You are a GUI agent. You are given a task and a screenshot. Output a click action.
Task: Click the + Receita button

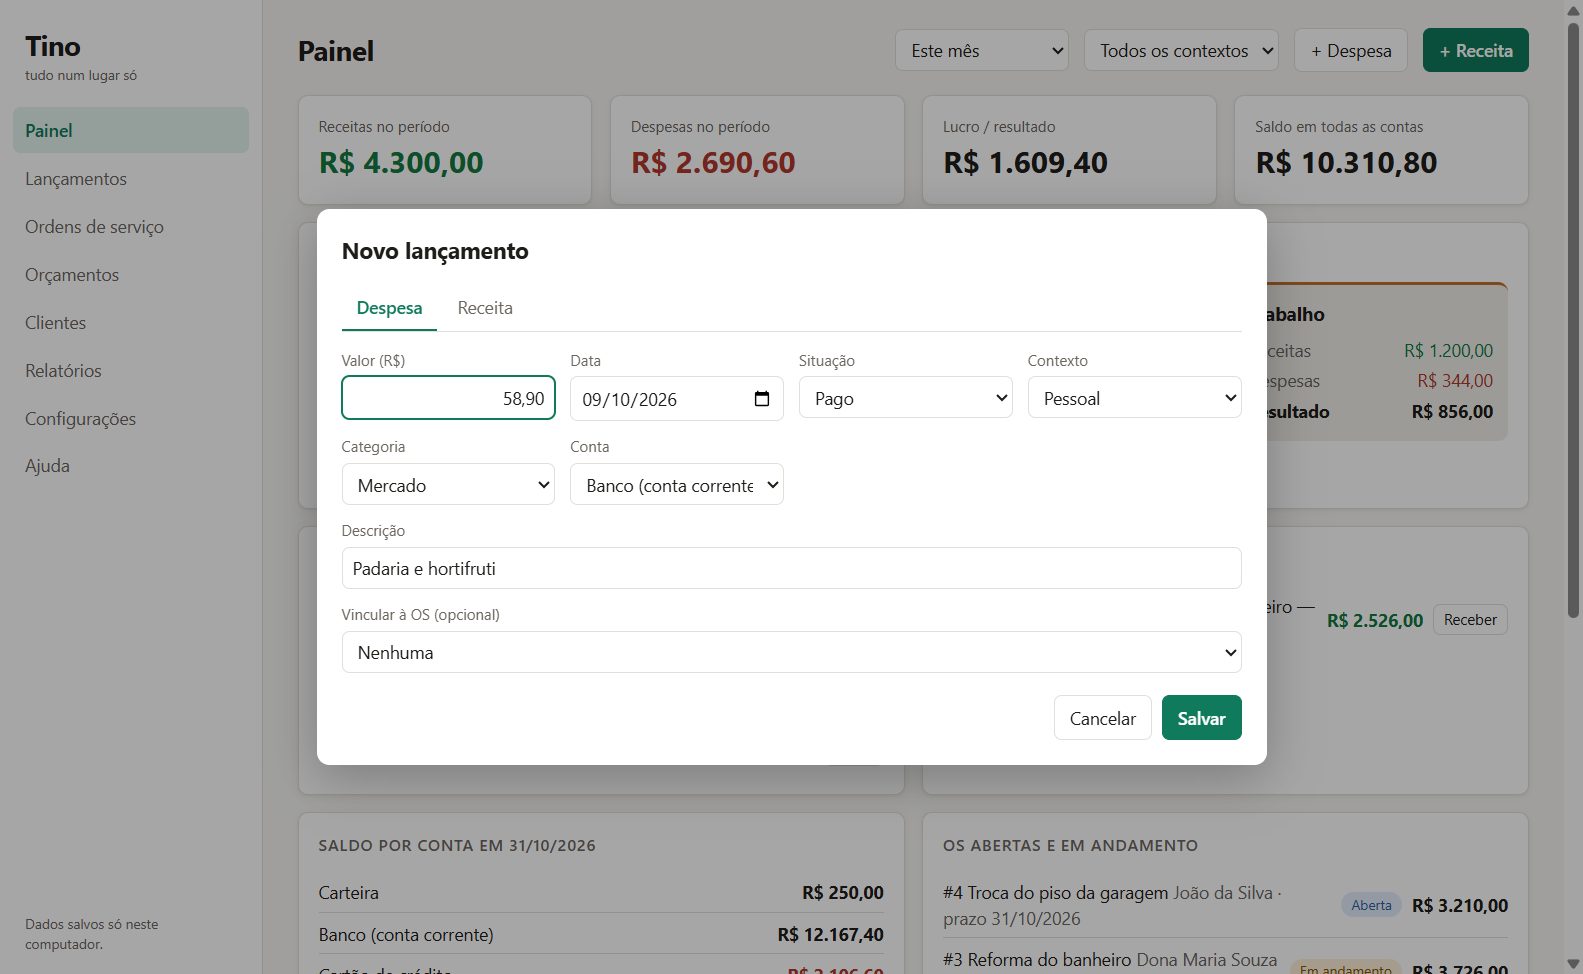click(x=1475, y=50)
